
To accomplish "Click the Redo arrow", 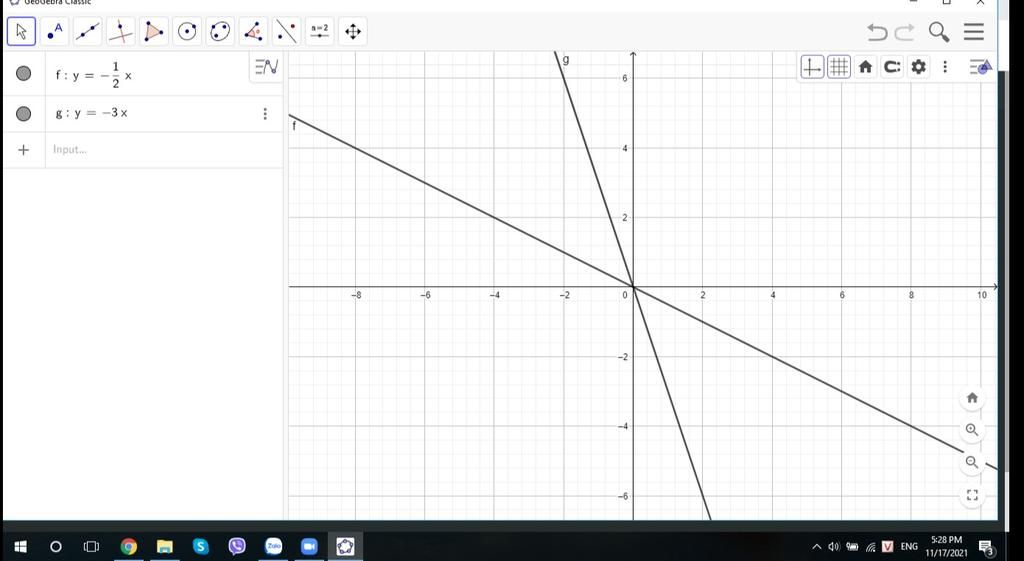I will 904,32.
